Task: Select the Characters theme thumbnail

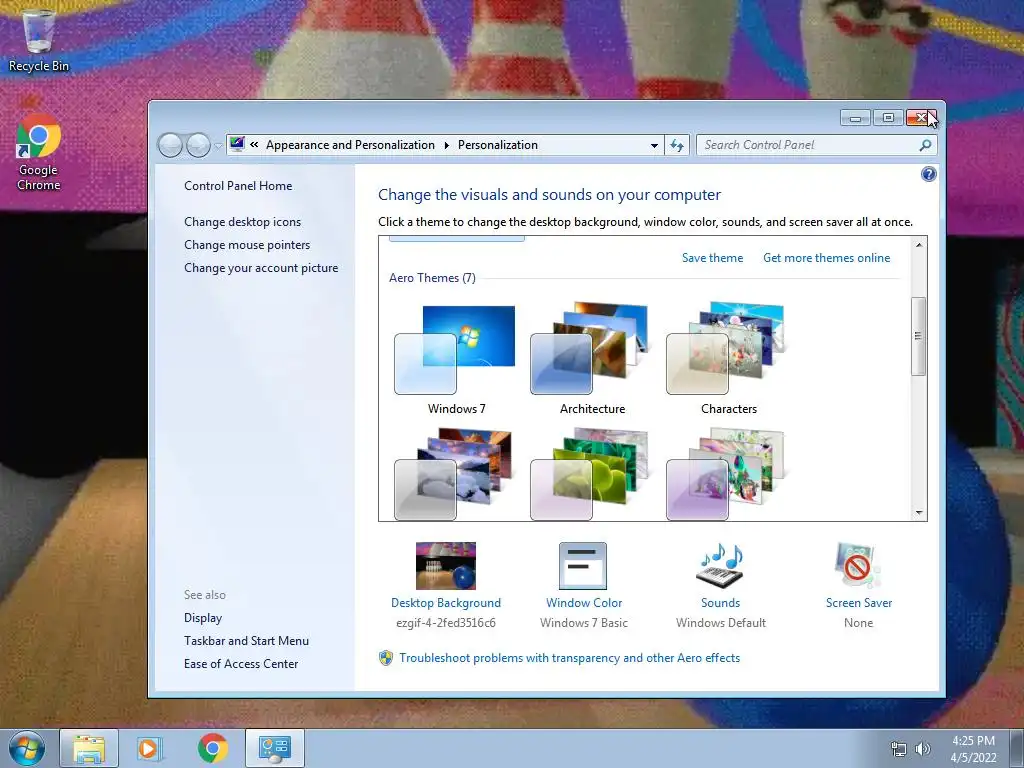Action: pyautogui.click(x=727, y=348)
